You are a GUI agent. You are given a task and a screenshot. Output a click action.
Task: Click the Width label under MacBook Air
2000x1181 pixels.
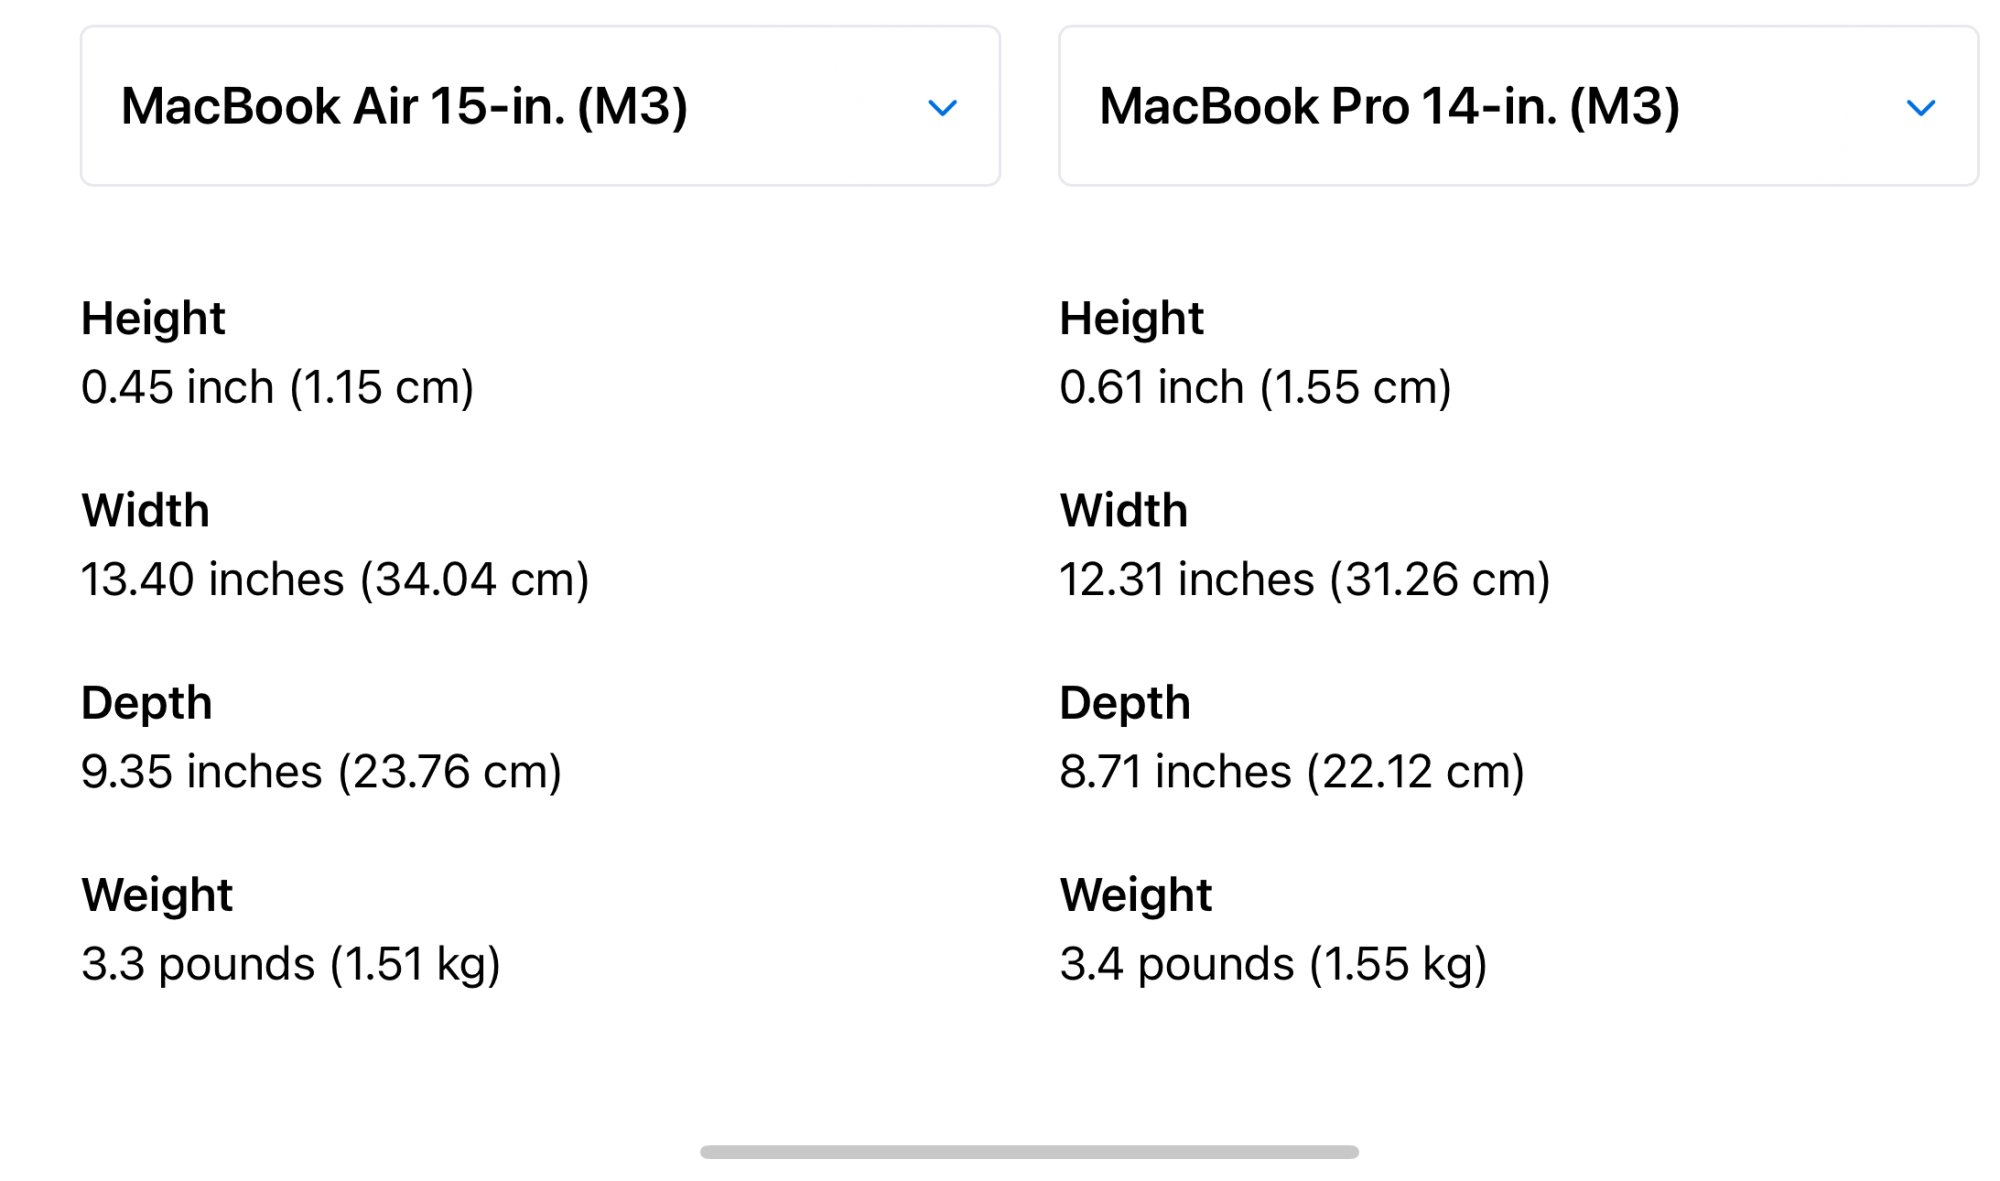pyautogui.click(x=145, y=511)
